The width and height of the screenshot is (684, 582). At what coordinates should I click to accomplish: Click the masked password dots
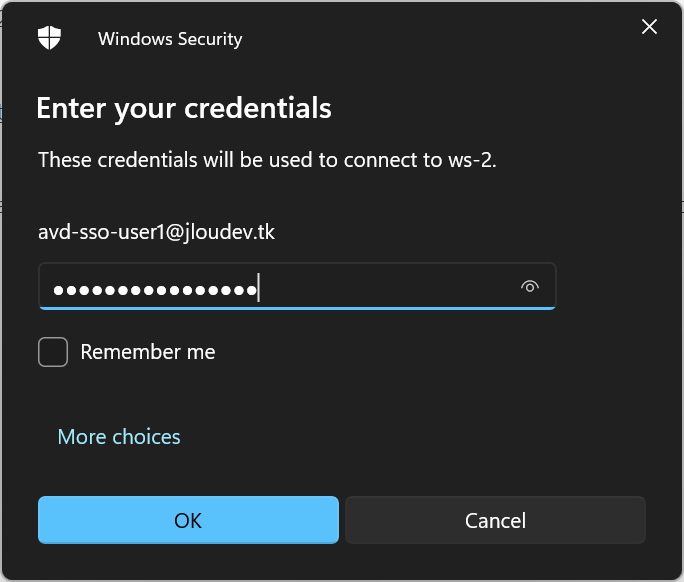pyautogui.click(x=155, y=290)
